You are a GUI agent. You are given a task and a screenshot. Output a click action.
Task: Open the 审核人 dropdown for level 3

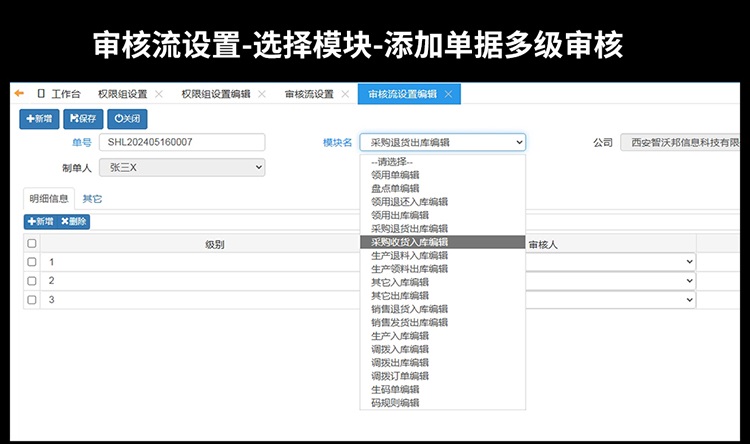click(x=610, y=300)
